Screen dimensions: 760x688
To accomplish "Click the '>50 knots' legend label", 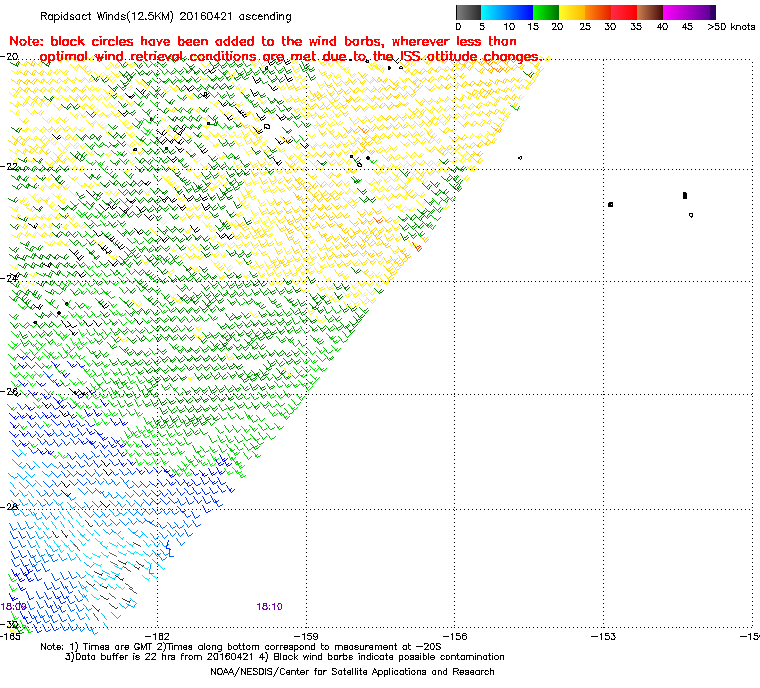I will click(731, 27).
